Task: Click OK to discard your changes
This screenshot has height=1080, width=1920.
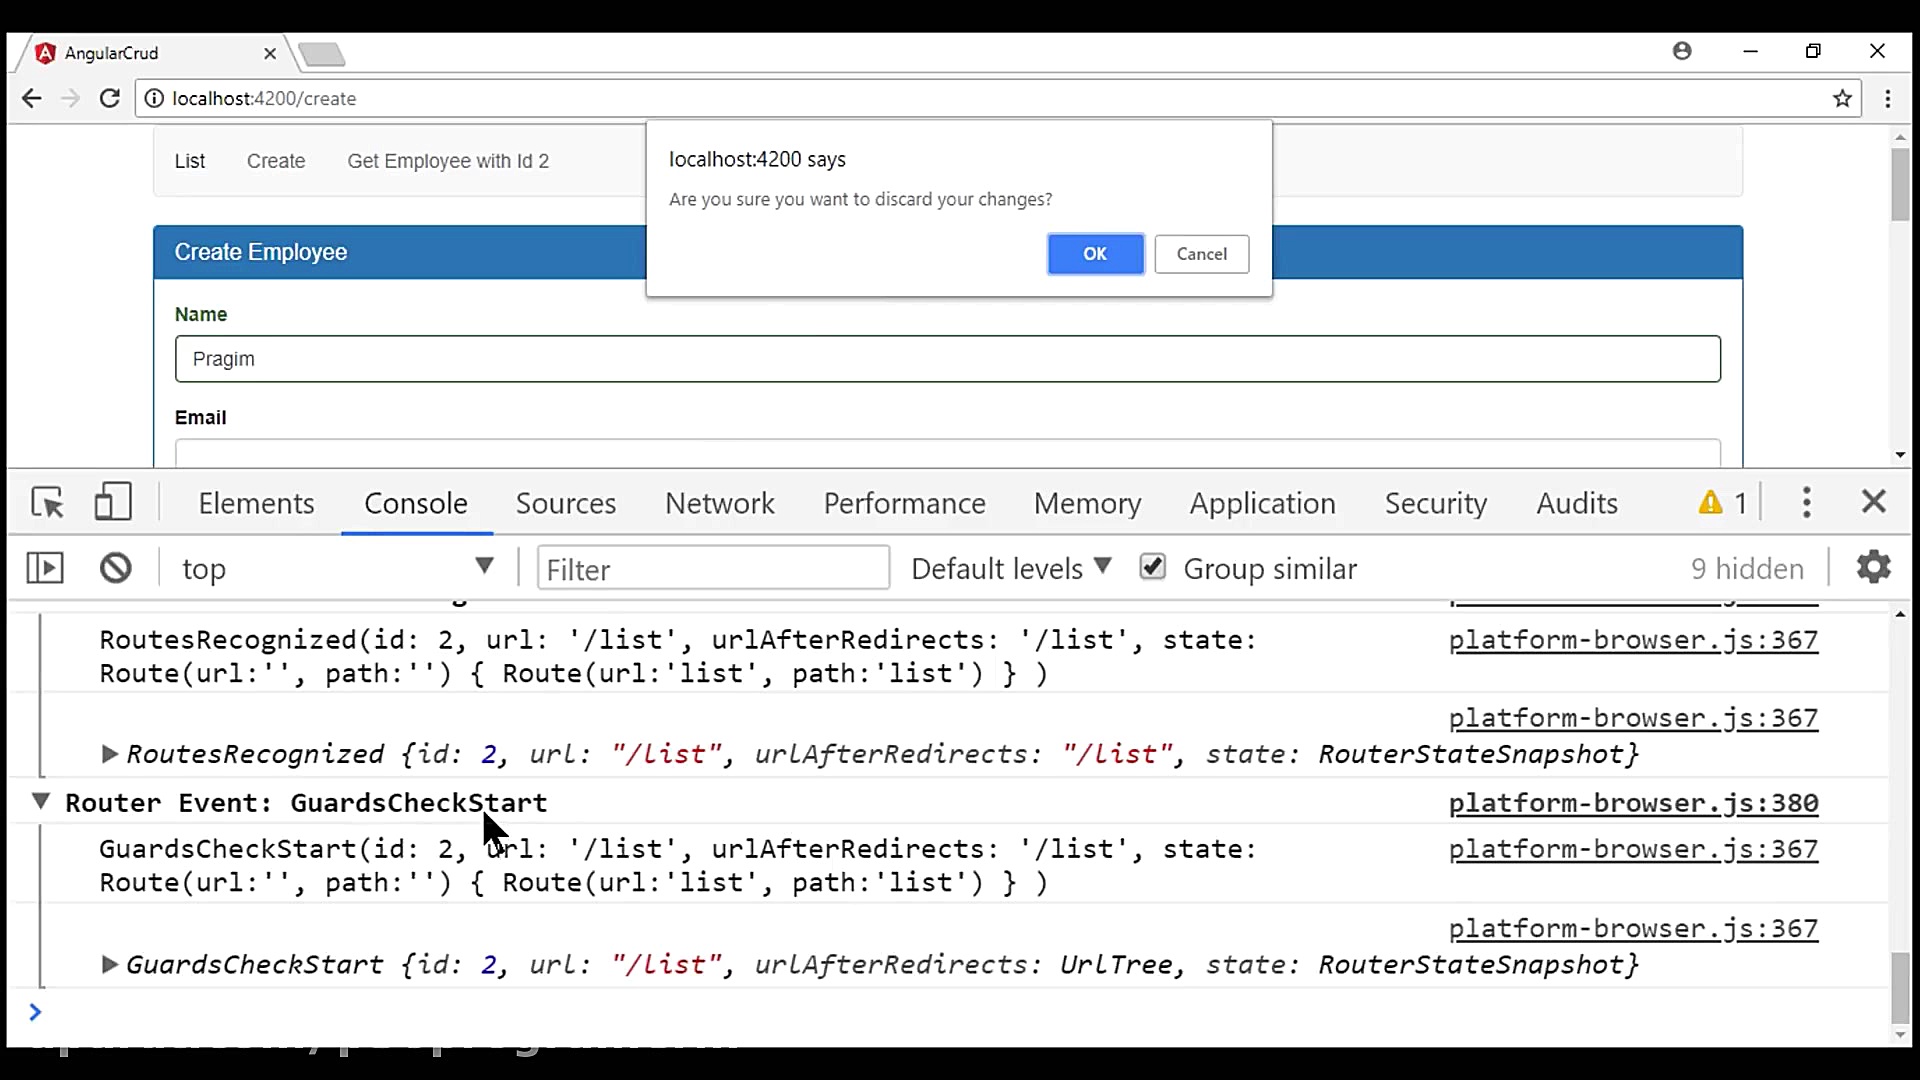Action: tap(1095, 254)
